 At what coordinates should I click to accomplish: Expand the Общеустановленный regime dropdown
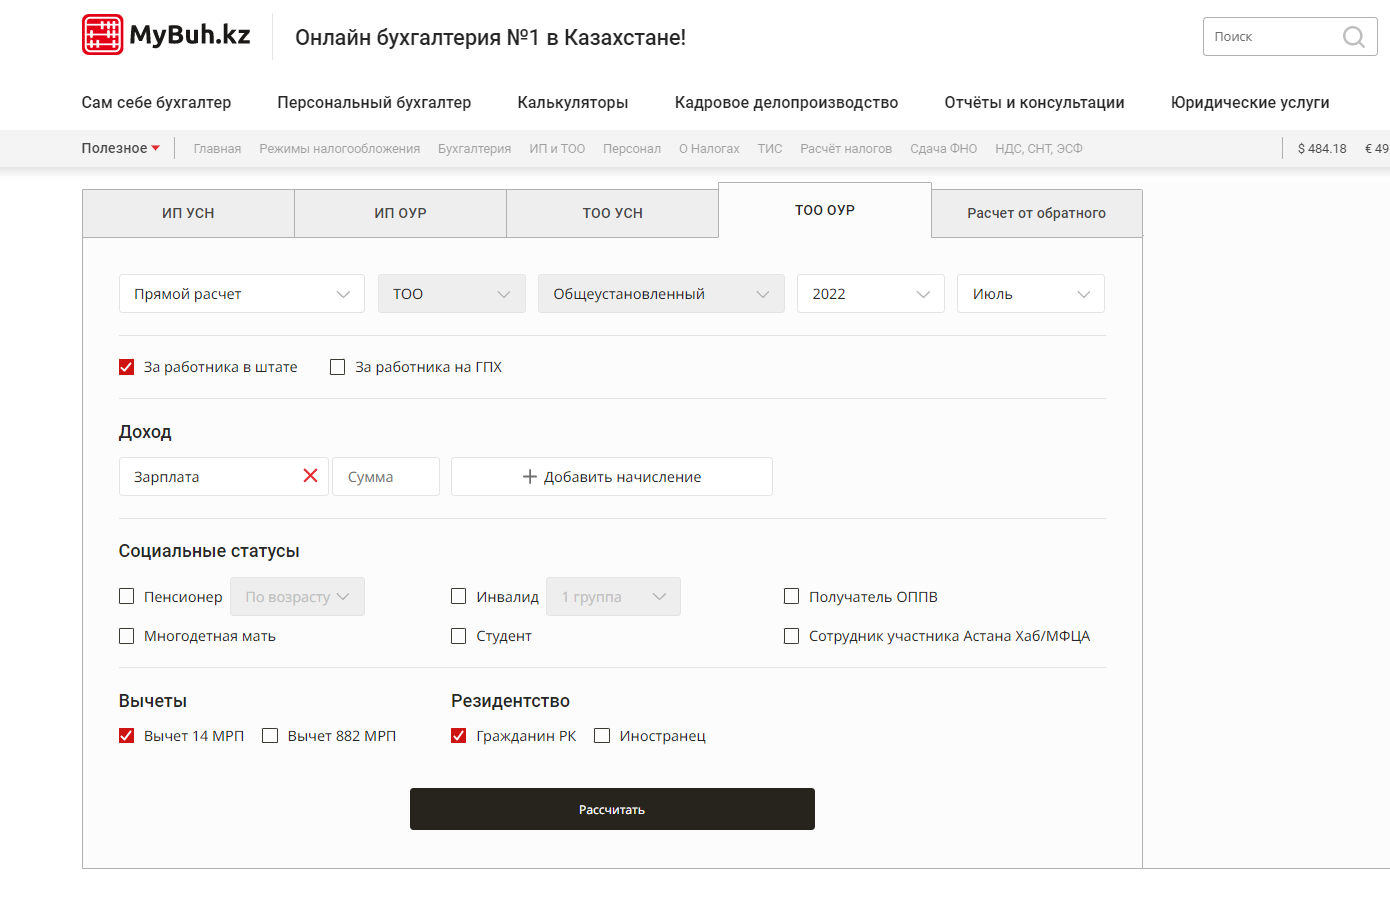click(661, 294)
